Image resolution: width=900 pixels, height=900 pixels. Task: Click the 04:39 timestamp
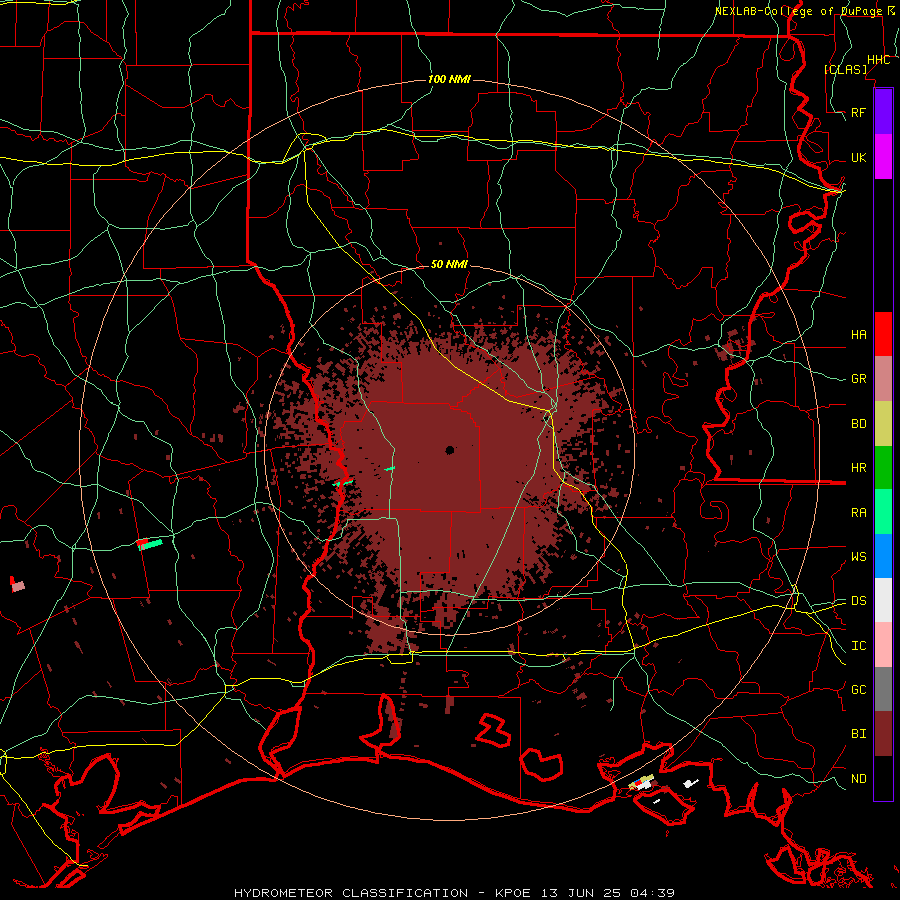[x=652, y=893]
